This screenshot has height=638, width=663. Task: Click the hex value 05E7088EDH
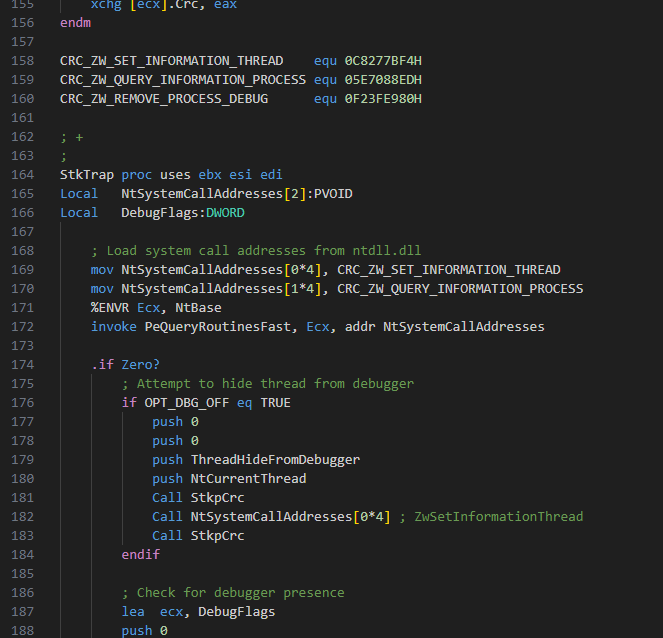tap(383, 79)
